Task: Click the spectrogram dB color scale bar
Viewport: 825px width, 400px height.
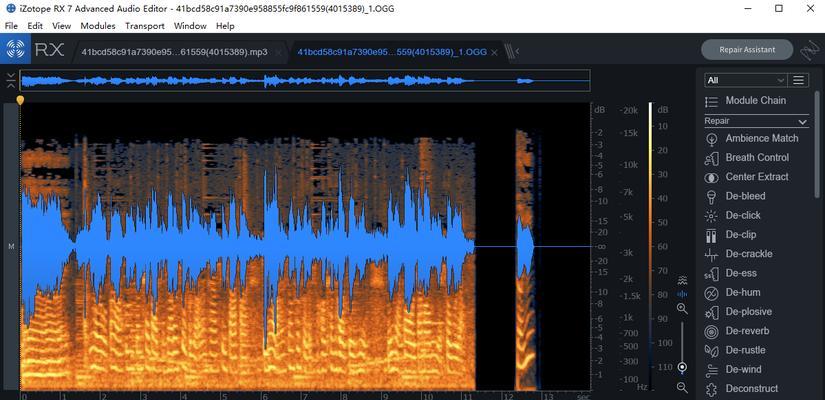Action: (x=650, y=244)
